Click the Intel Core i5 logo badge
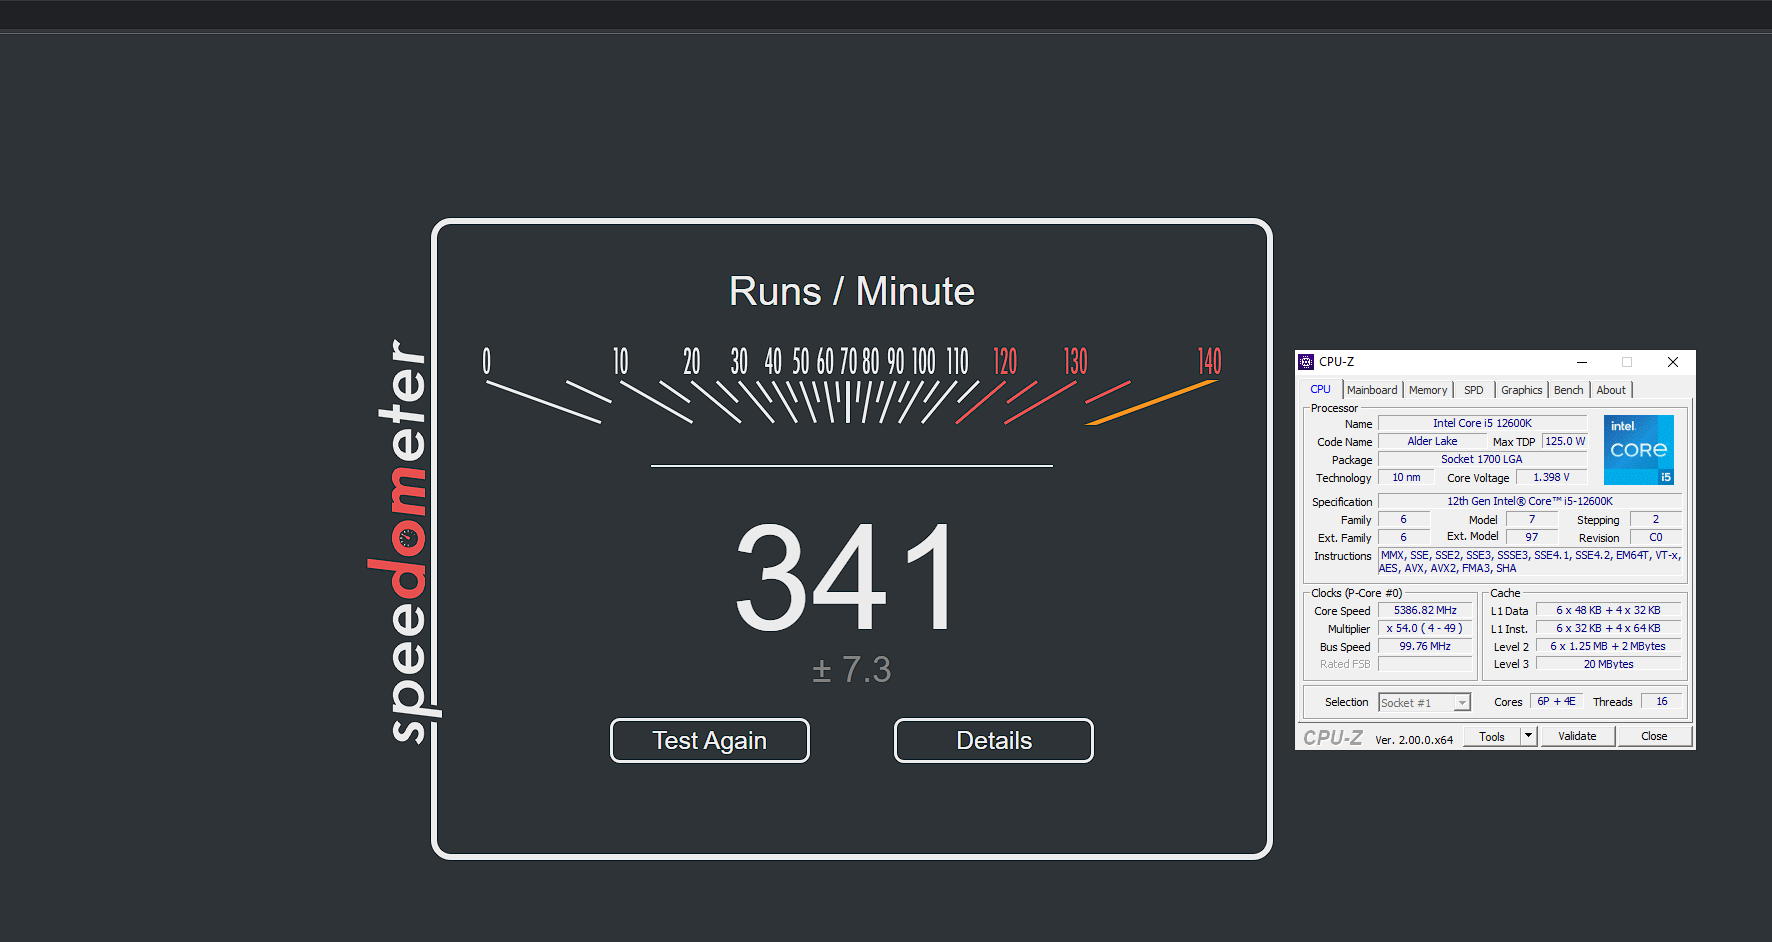The height and width of the screenshot is (942, 1772). click(x=1639, y=450)
